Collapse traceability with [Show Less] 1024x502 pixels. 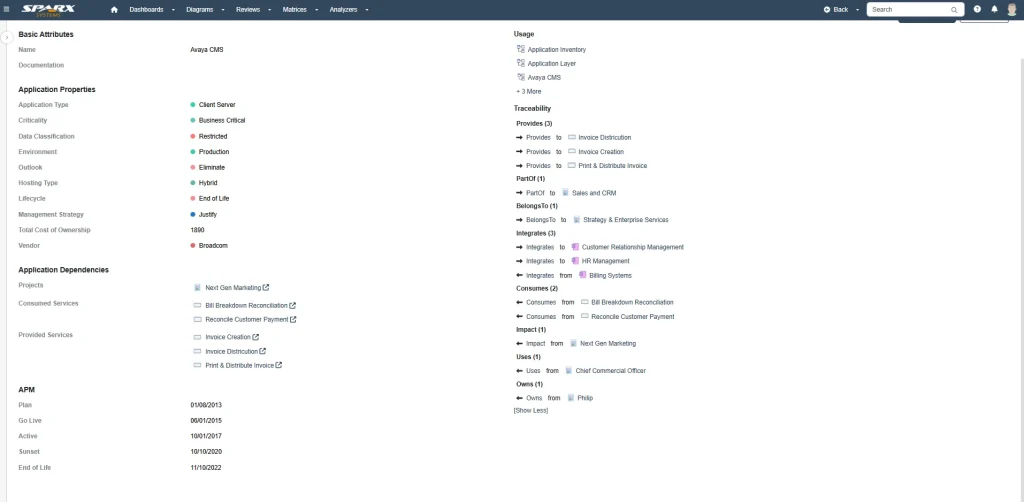531,411
